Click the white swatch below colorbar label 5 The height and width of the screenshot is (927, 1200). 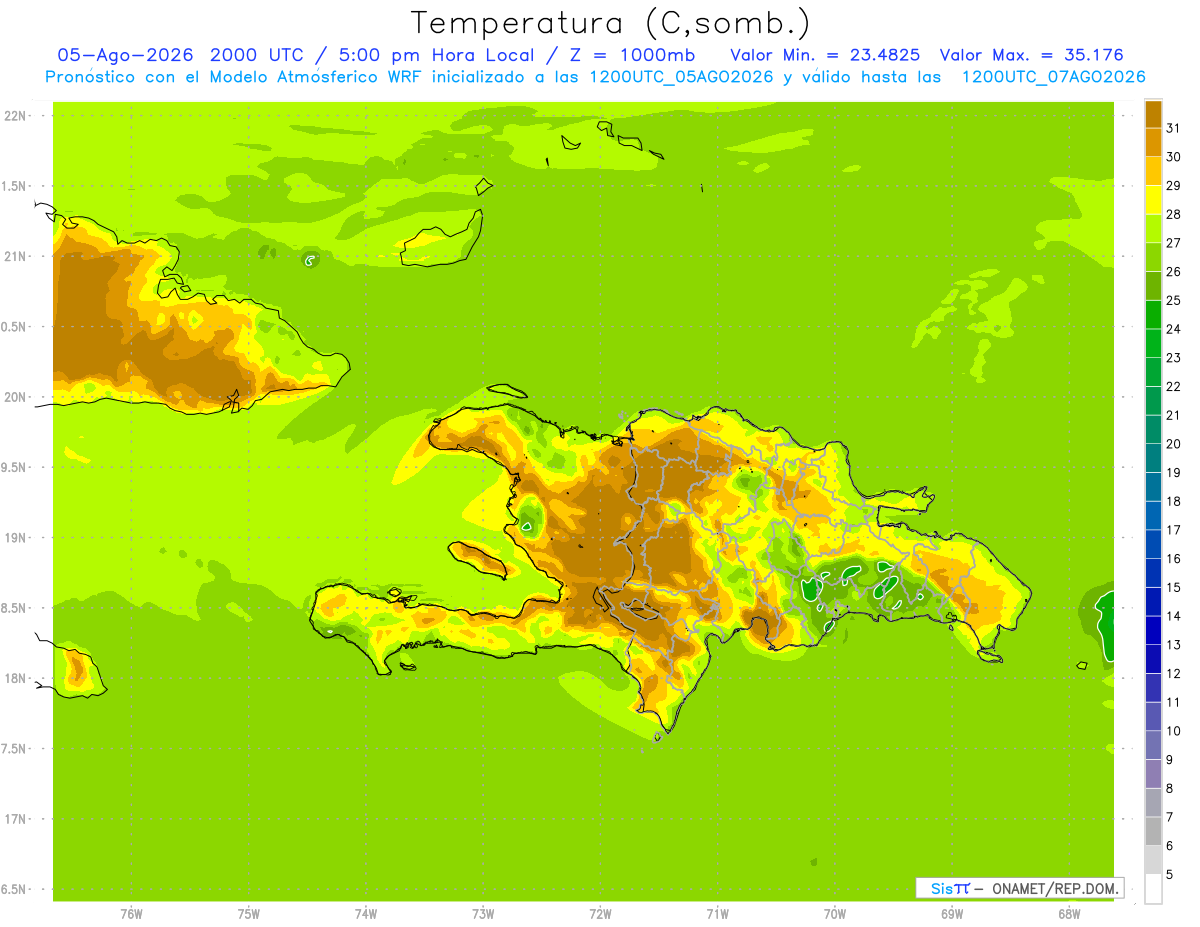1154,889
